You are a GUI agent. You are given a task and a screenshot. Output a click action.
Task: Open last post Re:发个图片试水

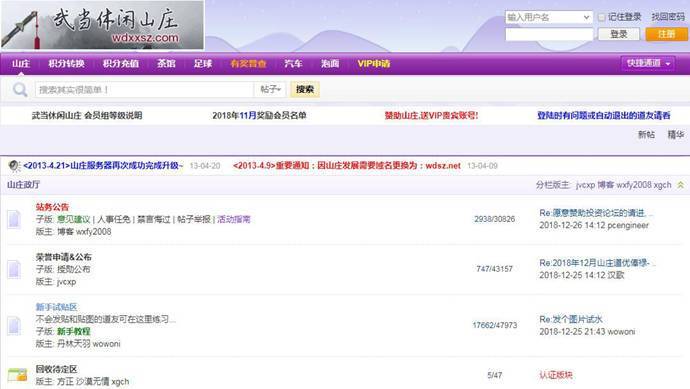(x=571, y=319)
